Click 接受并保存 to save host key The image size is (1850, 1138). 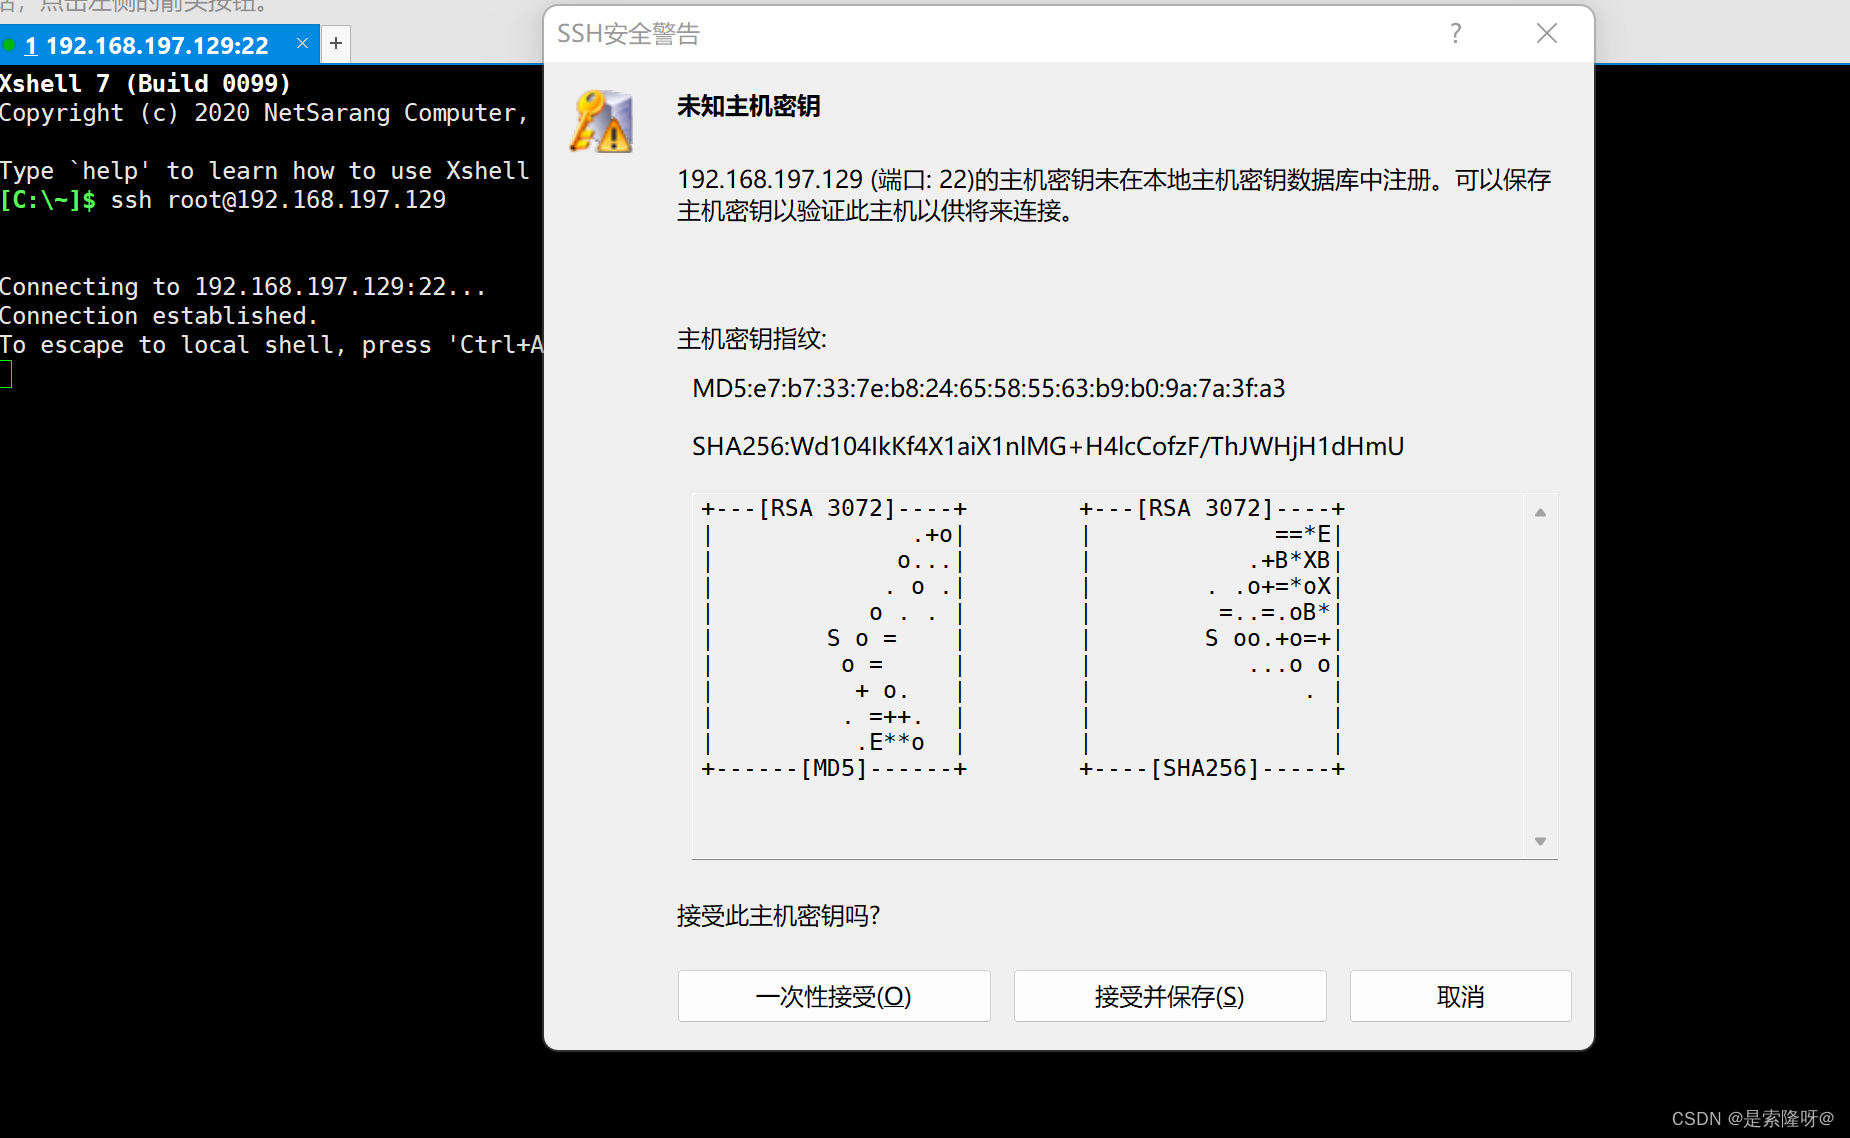(1169, 996)
